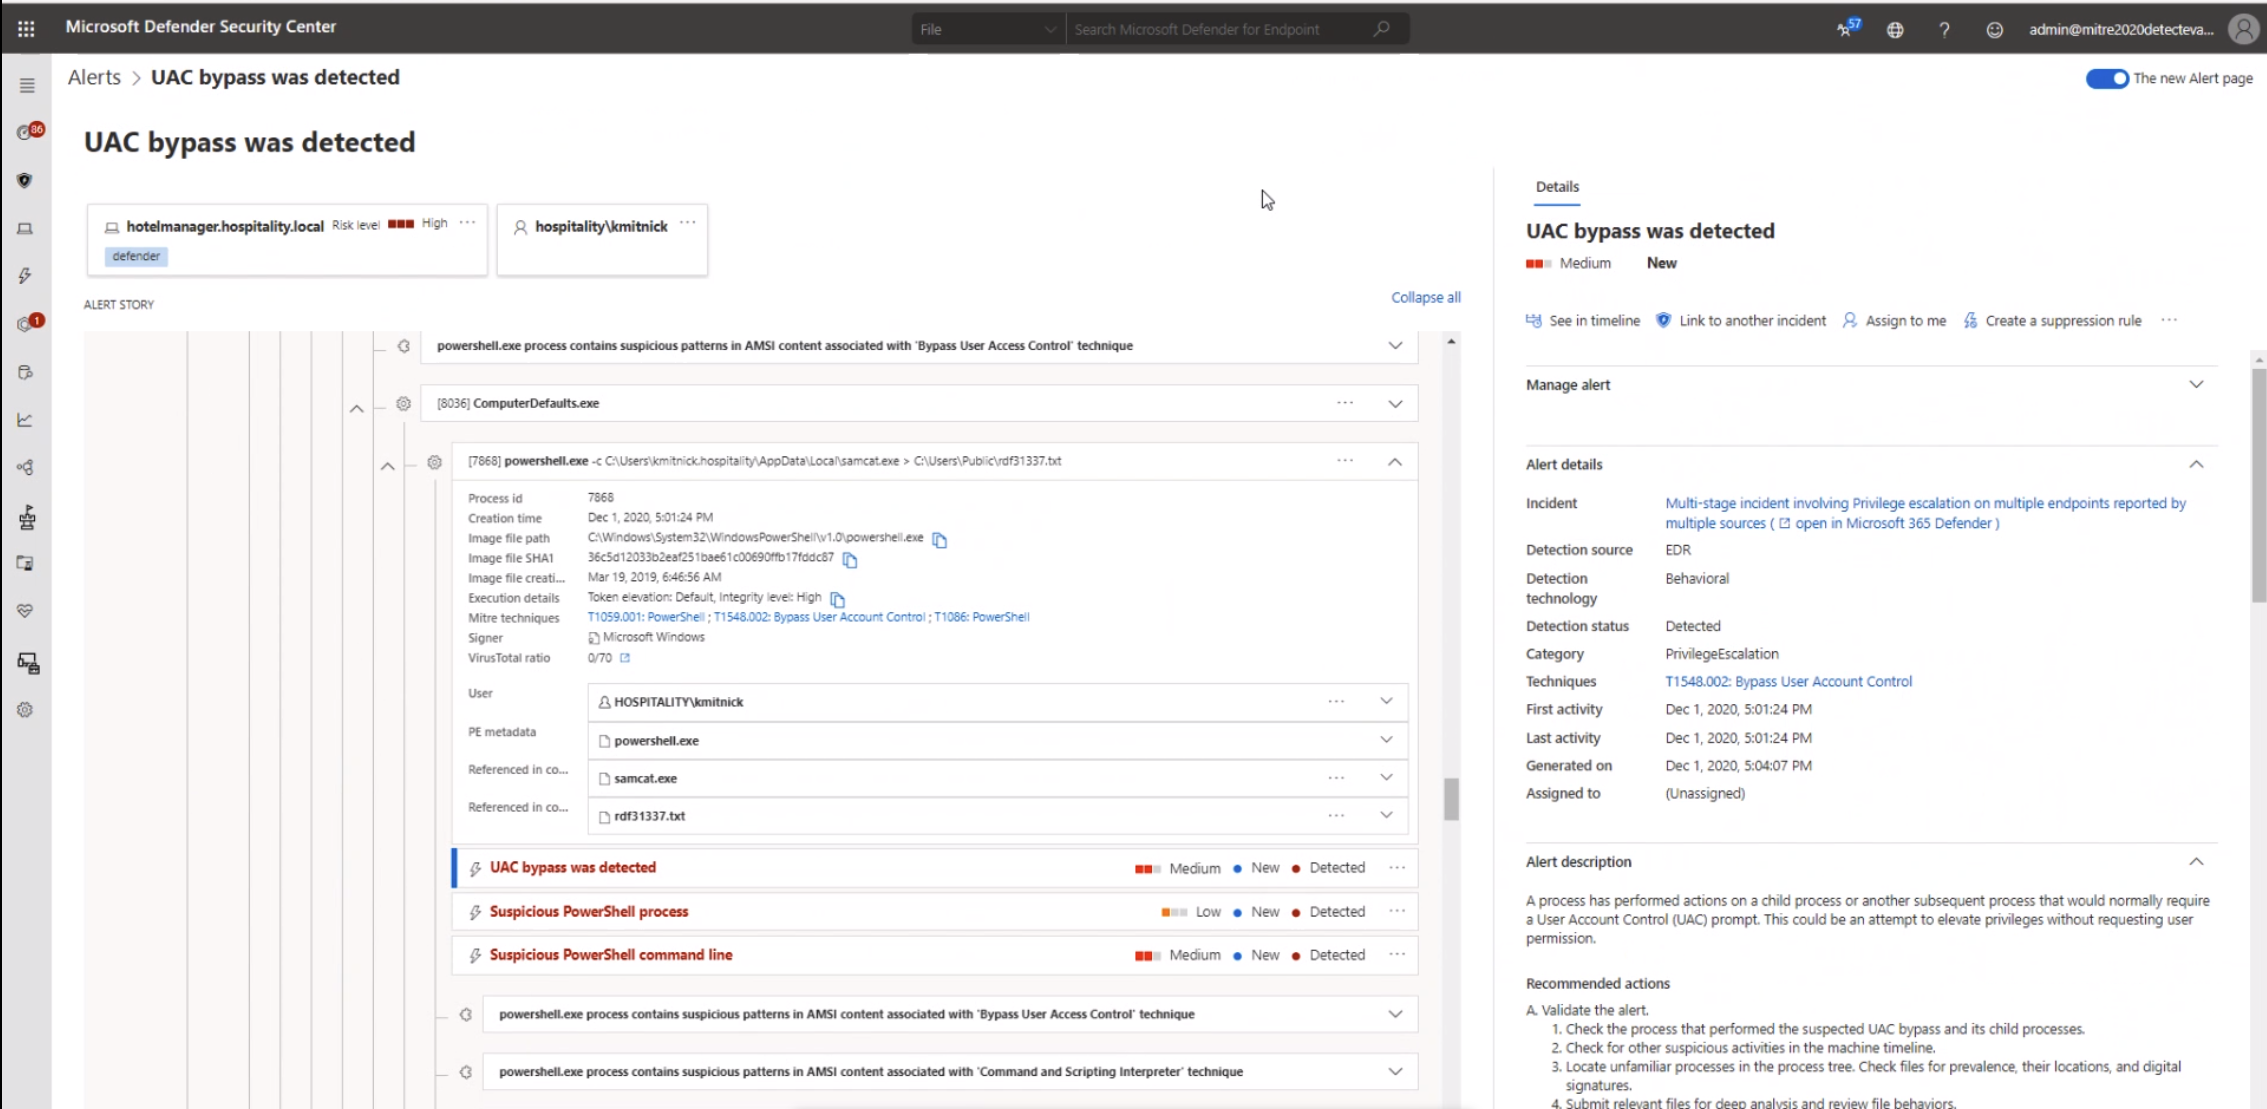Viewport: 2267px width, 1109px height.
Task: Open T1059.001: PowerShell Mitre technique link
Action: pyautogui.click(x=646, y=617)
